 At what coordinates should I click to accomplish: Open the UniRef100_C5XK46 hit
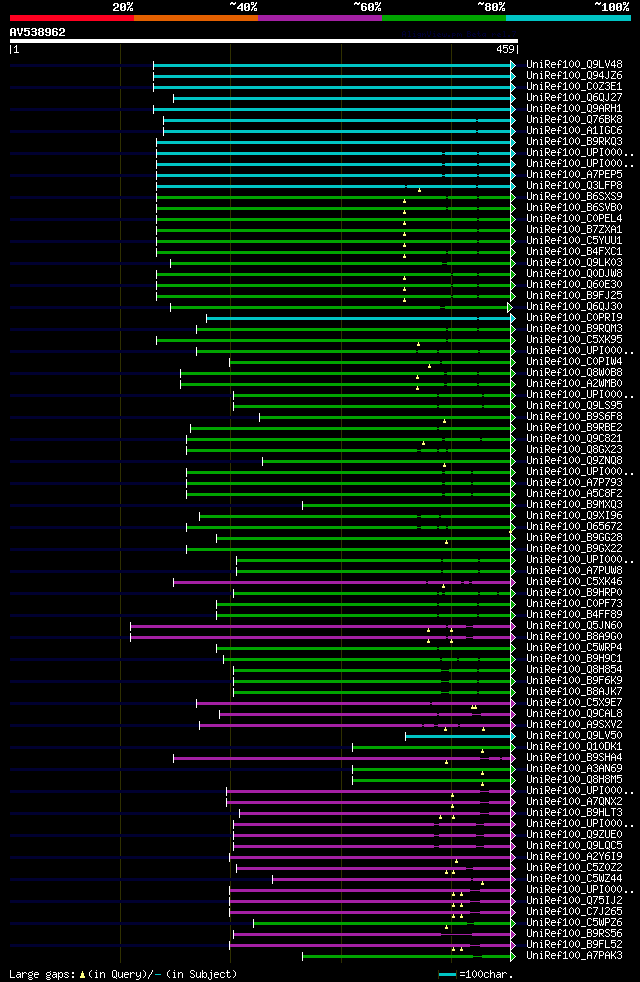click(574, 582)
